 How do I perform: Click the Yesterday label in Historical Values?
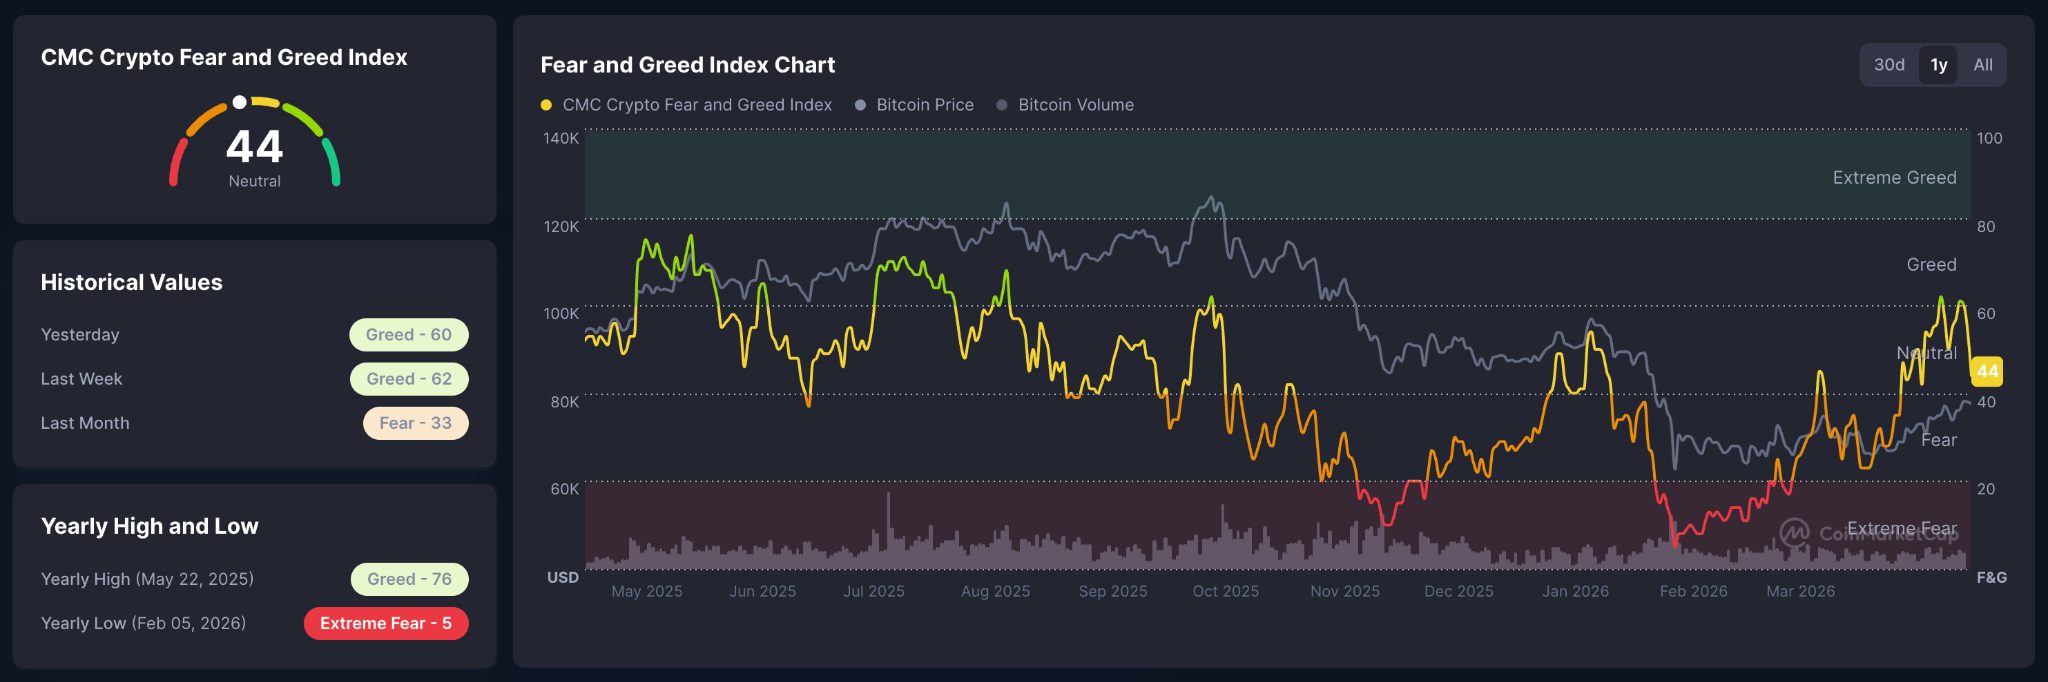[x=80, y=335]
